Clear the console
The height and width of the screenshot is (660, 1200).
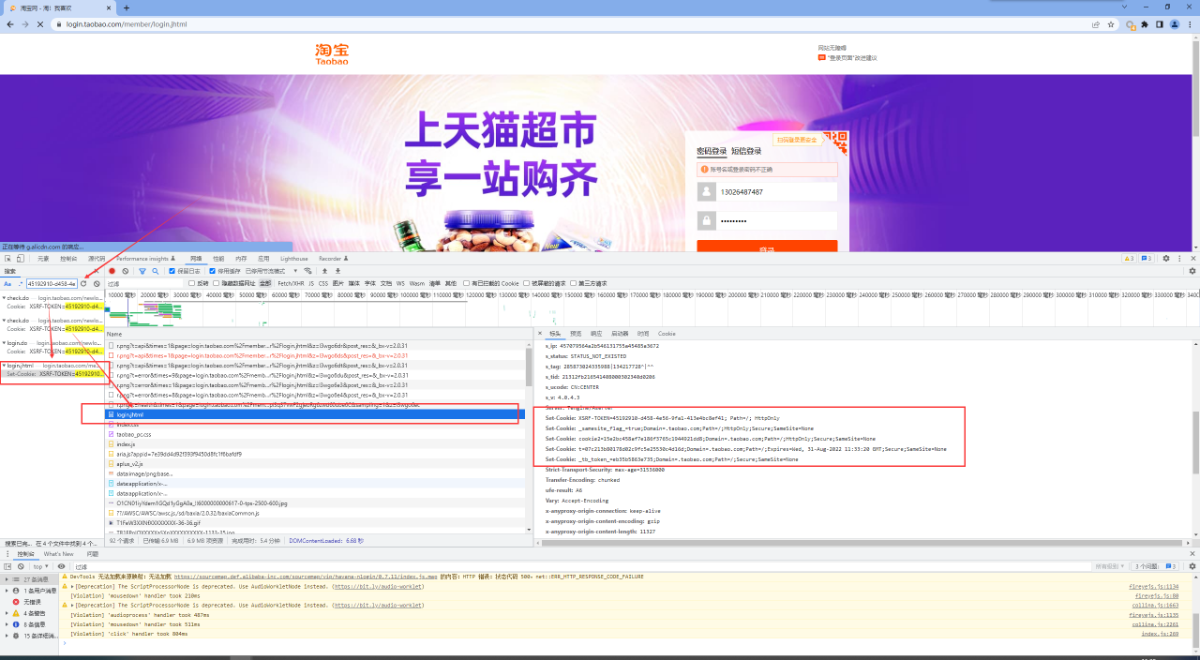(21, 566)
